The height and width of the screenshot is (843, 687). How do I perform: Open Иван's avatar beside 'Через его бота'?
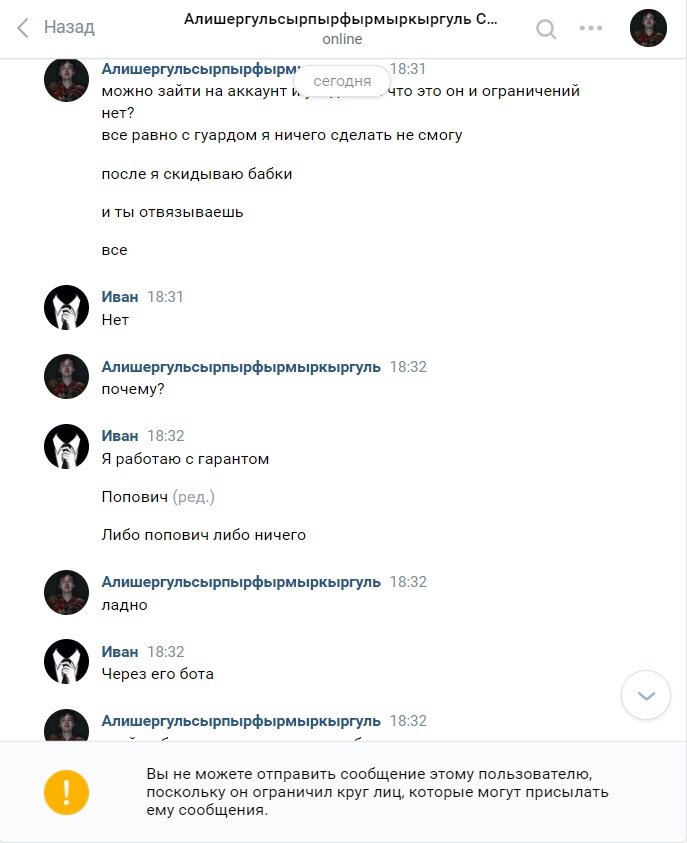pyautogui.click(x=66, y=661)
